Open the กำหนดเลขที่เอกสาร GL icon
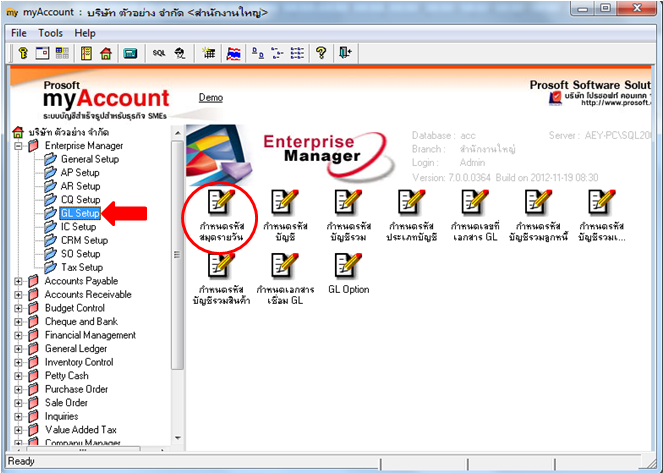 pyautogui.click(x=475, y=216)
